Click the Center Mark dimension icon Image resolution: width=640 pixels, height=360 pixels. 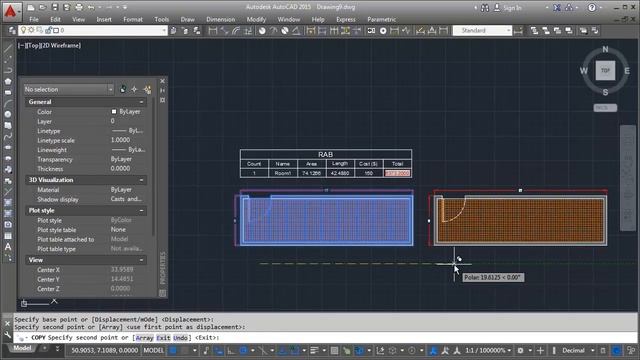coord(383,31)
